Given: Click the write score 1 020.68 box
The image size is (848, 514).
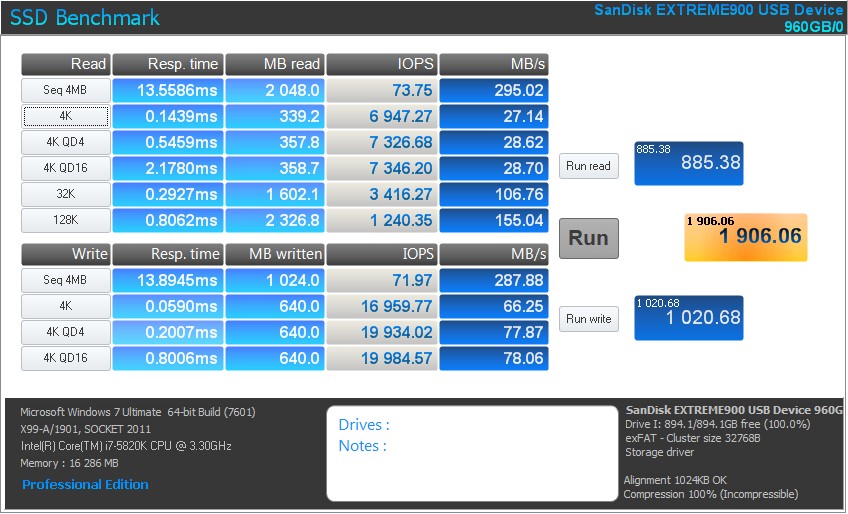Looking at the screenshot, I should [x=688, y=317].
